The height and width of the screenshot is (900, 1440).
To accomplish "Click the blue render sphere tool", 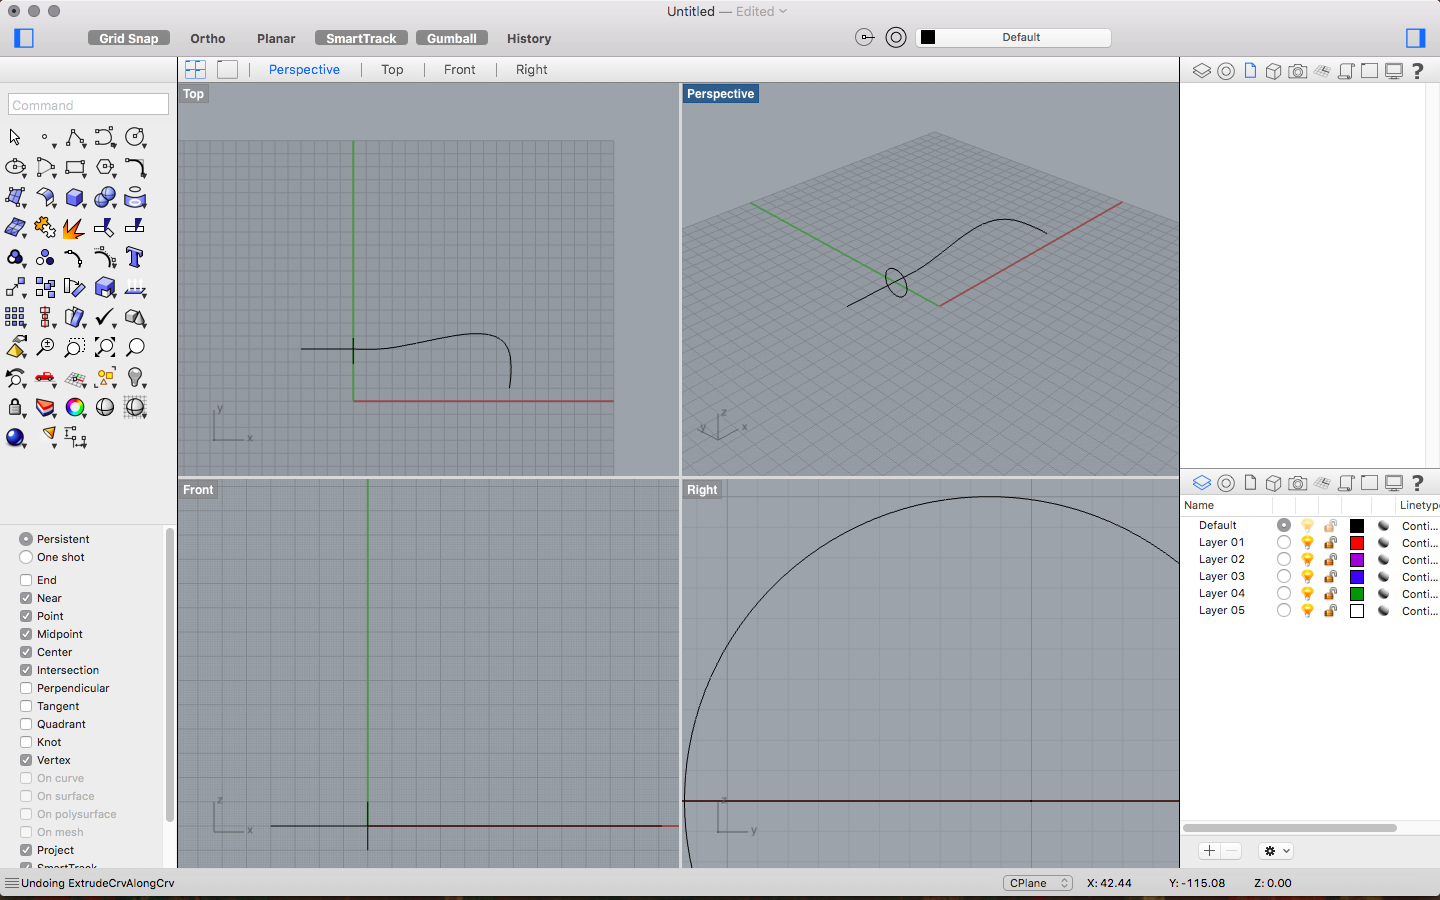I will 15,437.
